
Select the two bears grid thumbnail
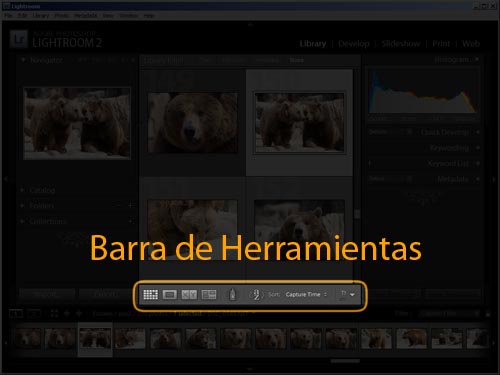299,123
